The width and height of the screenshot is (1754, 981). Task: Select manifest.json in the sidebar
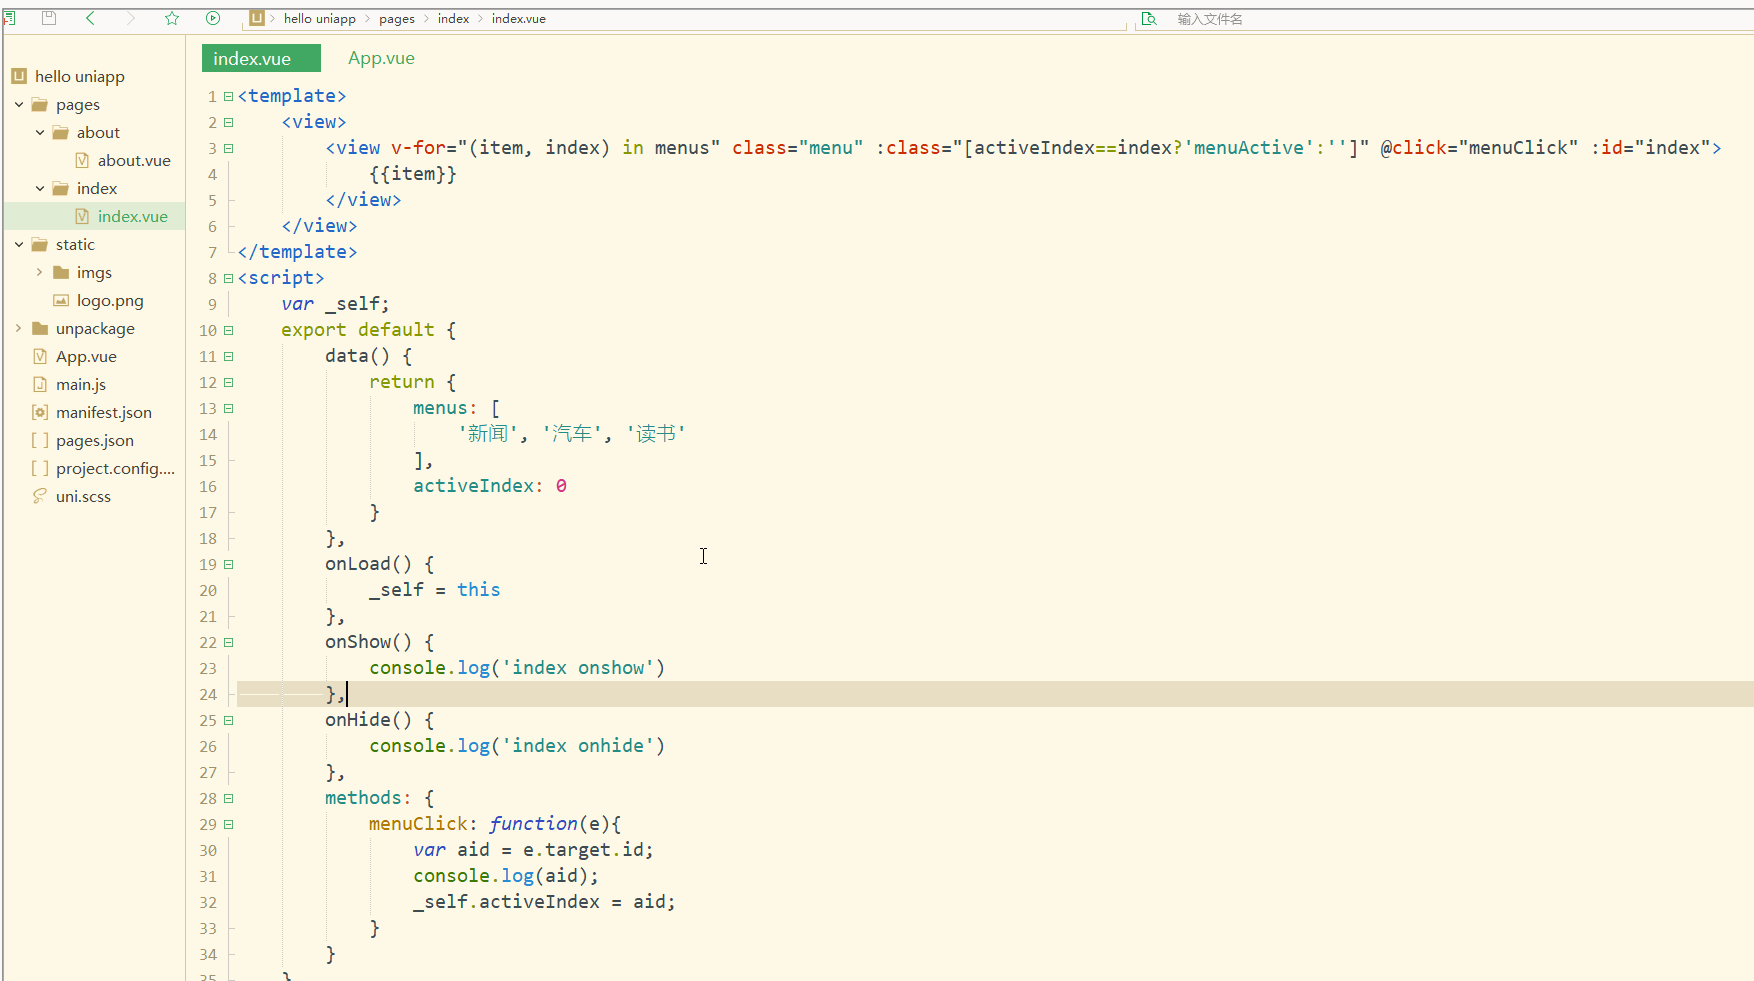pyautogui.click(x=103, y=412)
